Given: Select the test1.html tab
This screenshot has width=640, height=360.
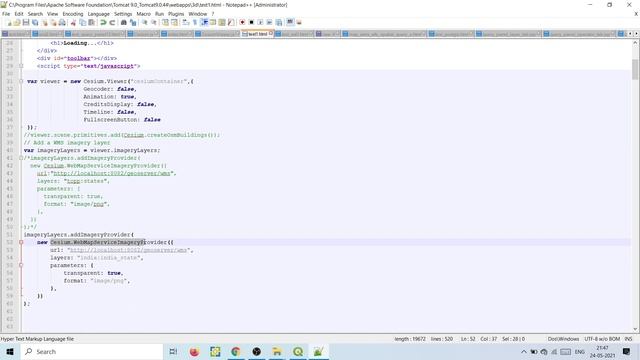Looking at the screenshot, I should click(x=257, y=34).
